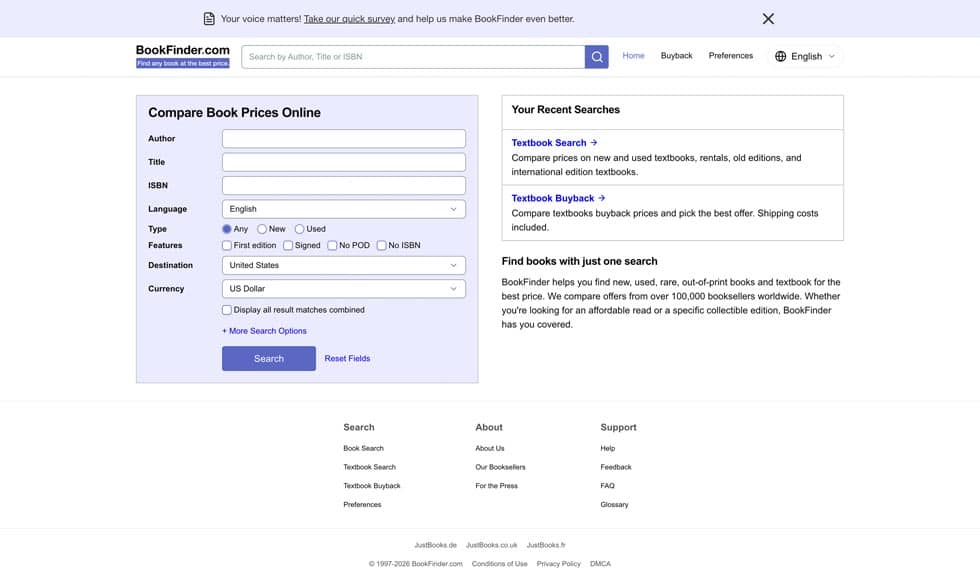This screenshot has height=570, width=980.
Task: Click the BookFinder.com logo
Action: point(182,56)
